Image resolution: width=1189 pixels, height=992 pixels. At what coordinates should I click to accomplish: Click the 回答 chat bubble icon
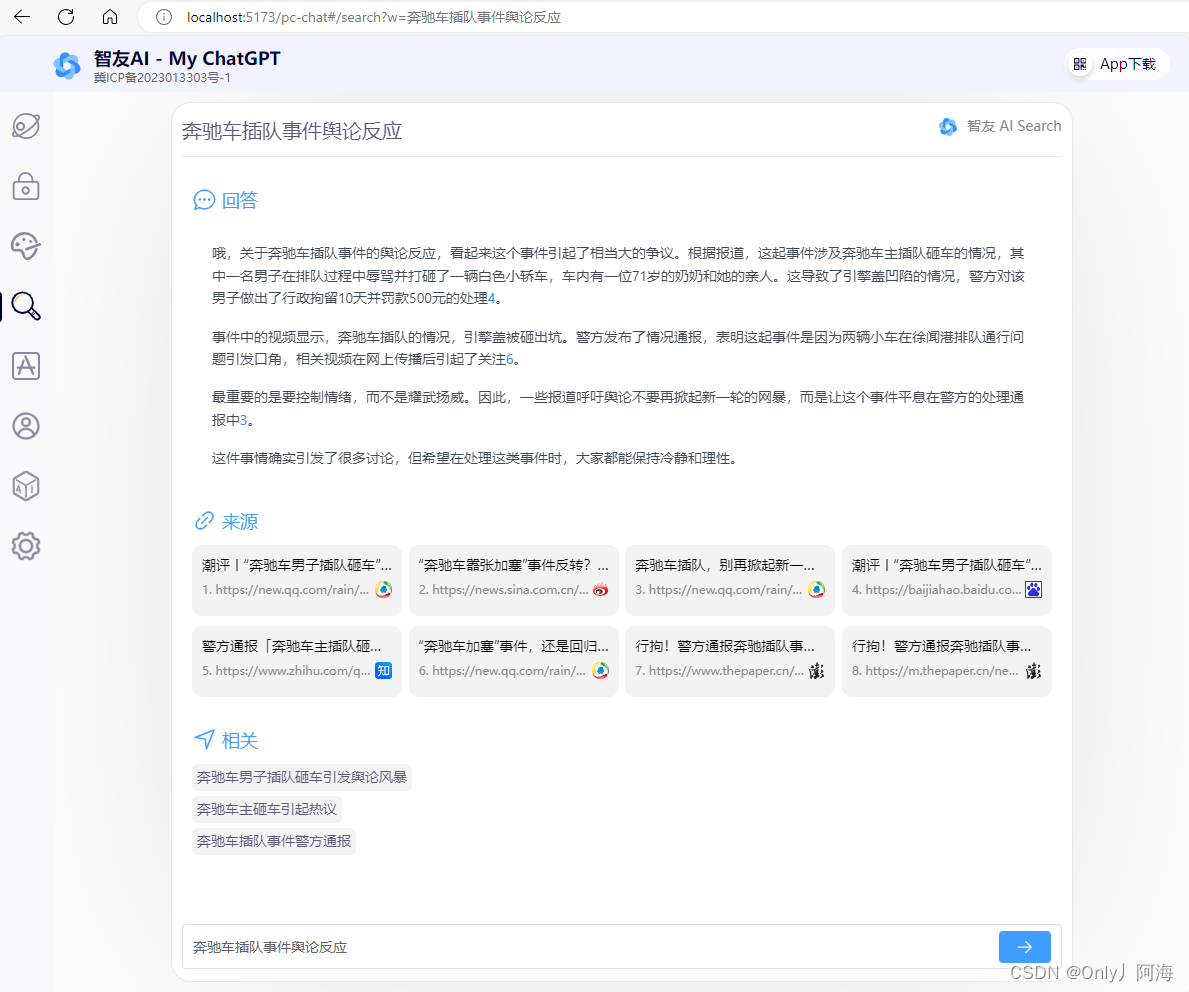pos(204,200)
